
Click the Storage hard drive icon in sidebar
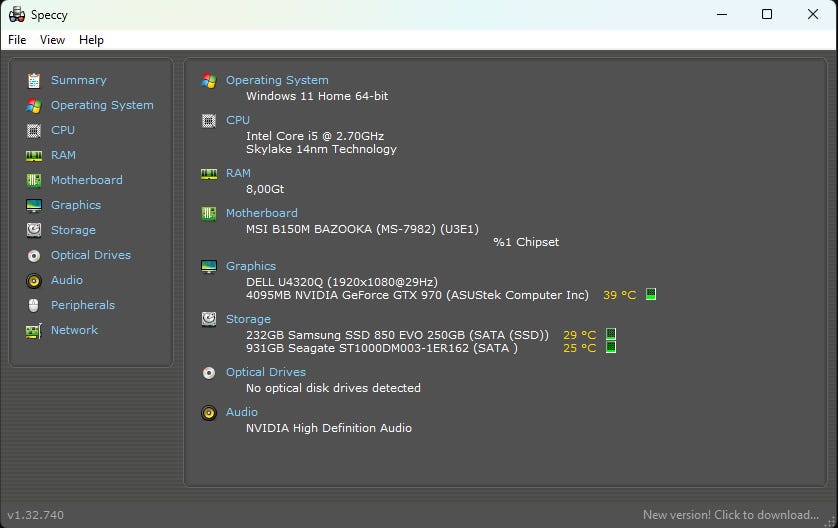[34, 230]
